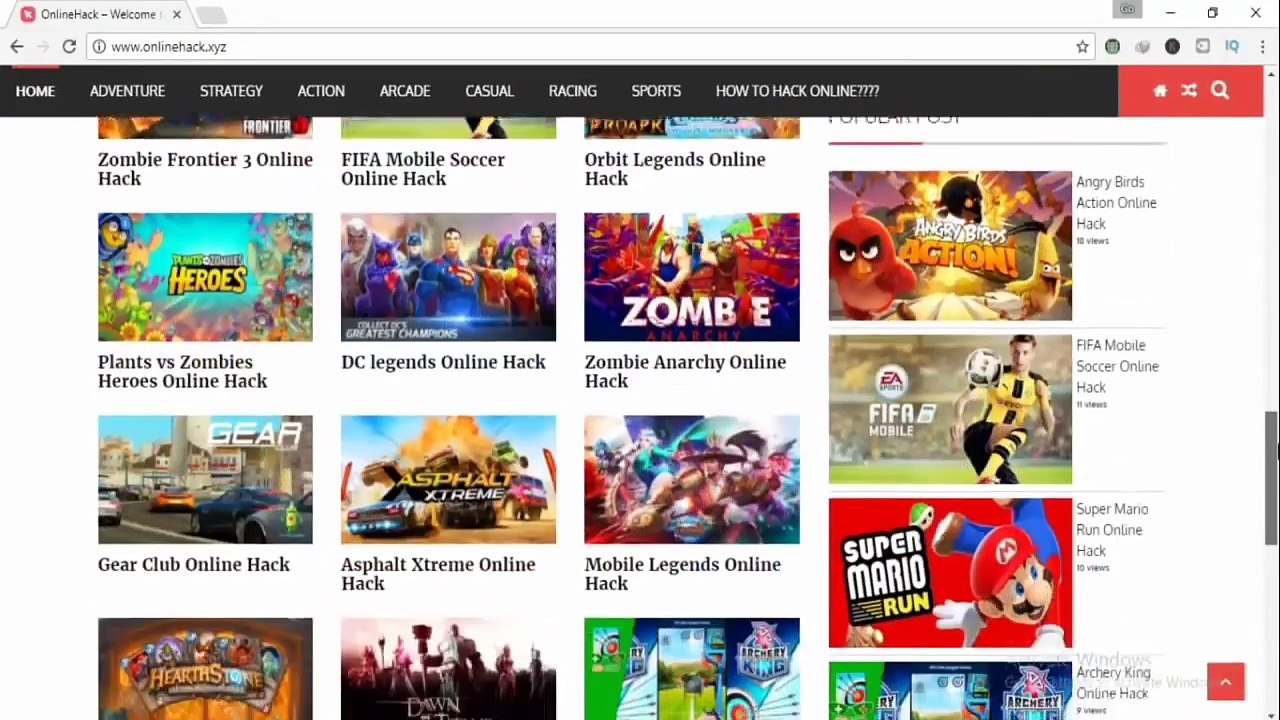Click the Zombie Anarchy thumbnail image
1280x720 pixels.
pos(692,277)
